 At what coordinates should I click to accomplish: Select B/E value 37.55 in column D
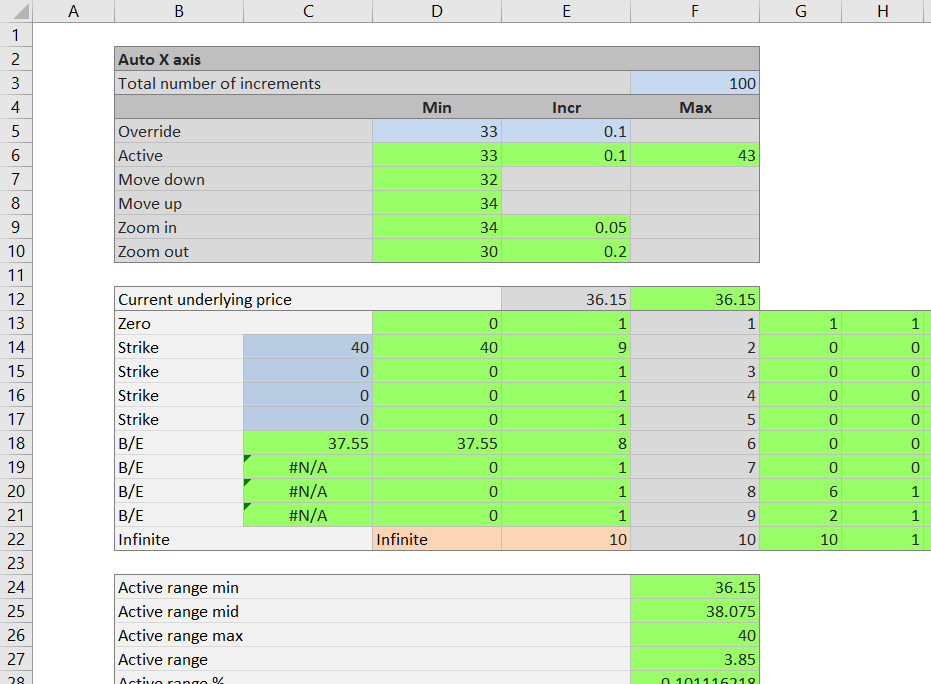point(437,443)
